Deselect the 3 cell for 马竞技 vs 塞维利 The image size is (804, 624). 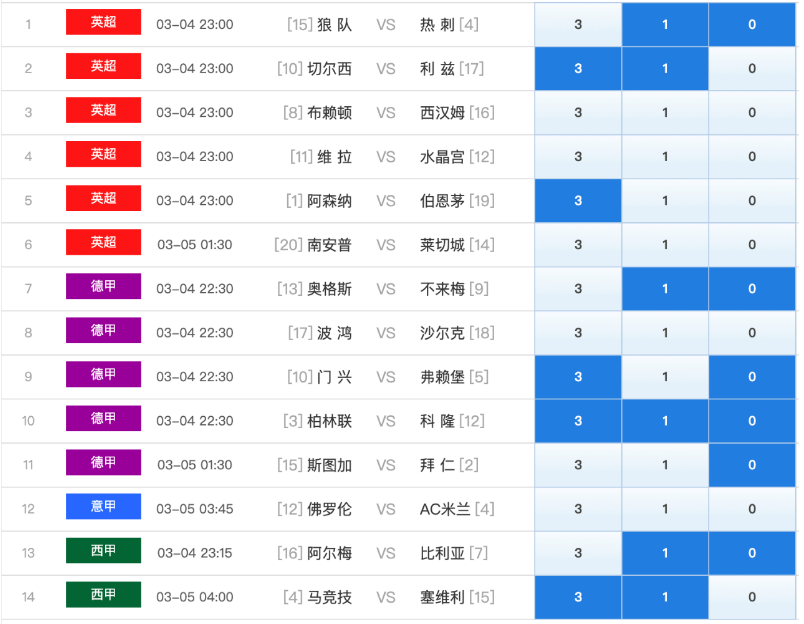578,597
